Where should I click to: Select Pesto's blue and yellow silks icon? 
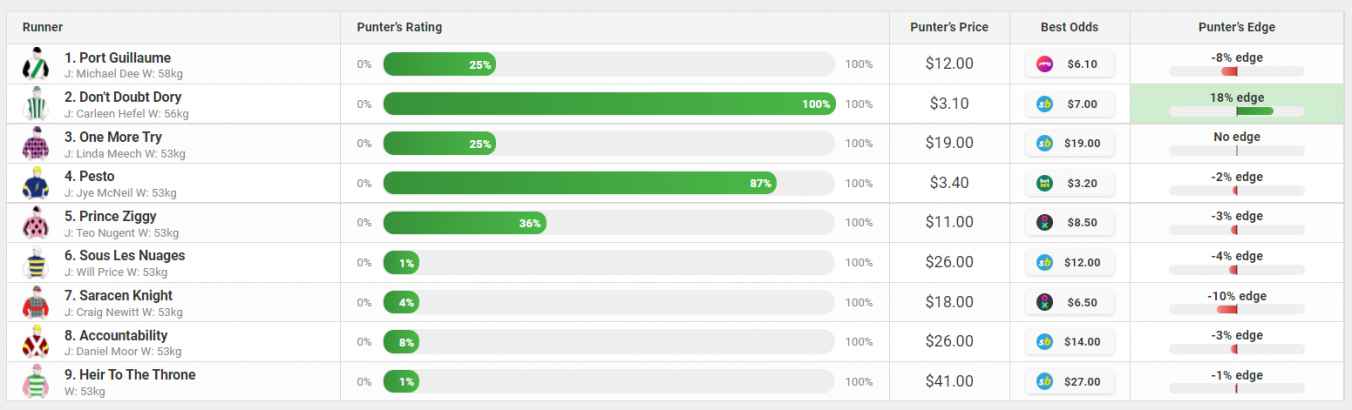coord(35,183)
